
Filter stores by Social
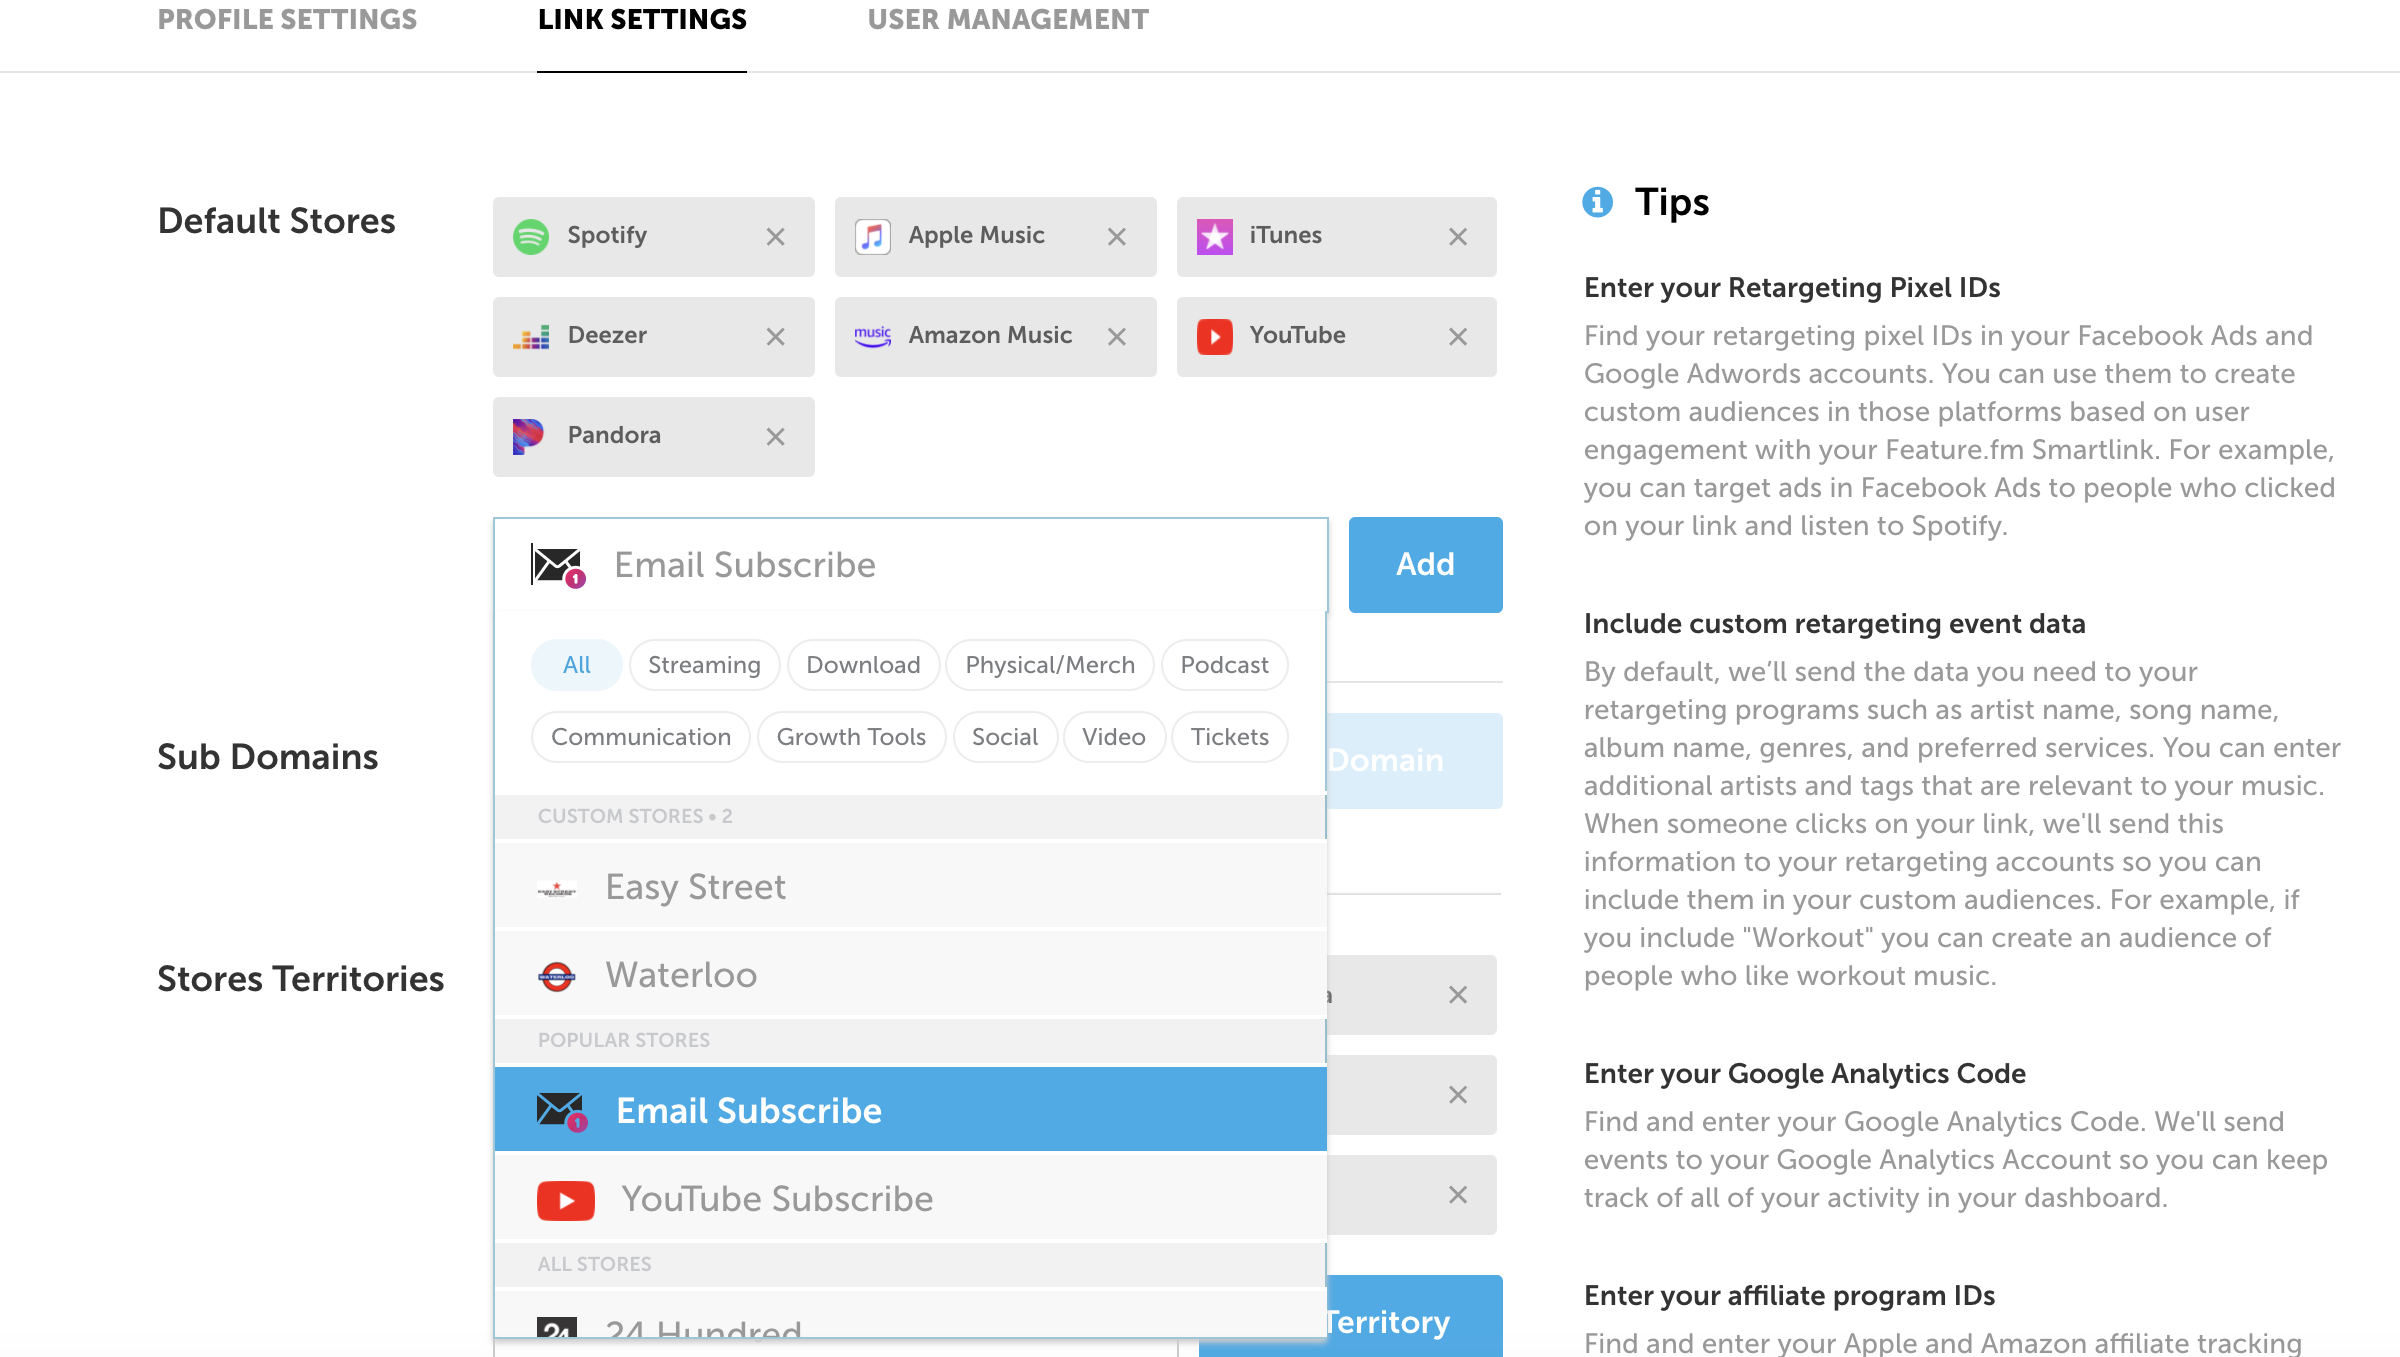[1005, 737]
